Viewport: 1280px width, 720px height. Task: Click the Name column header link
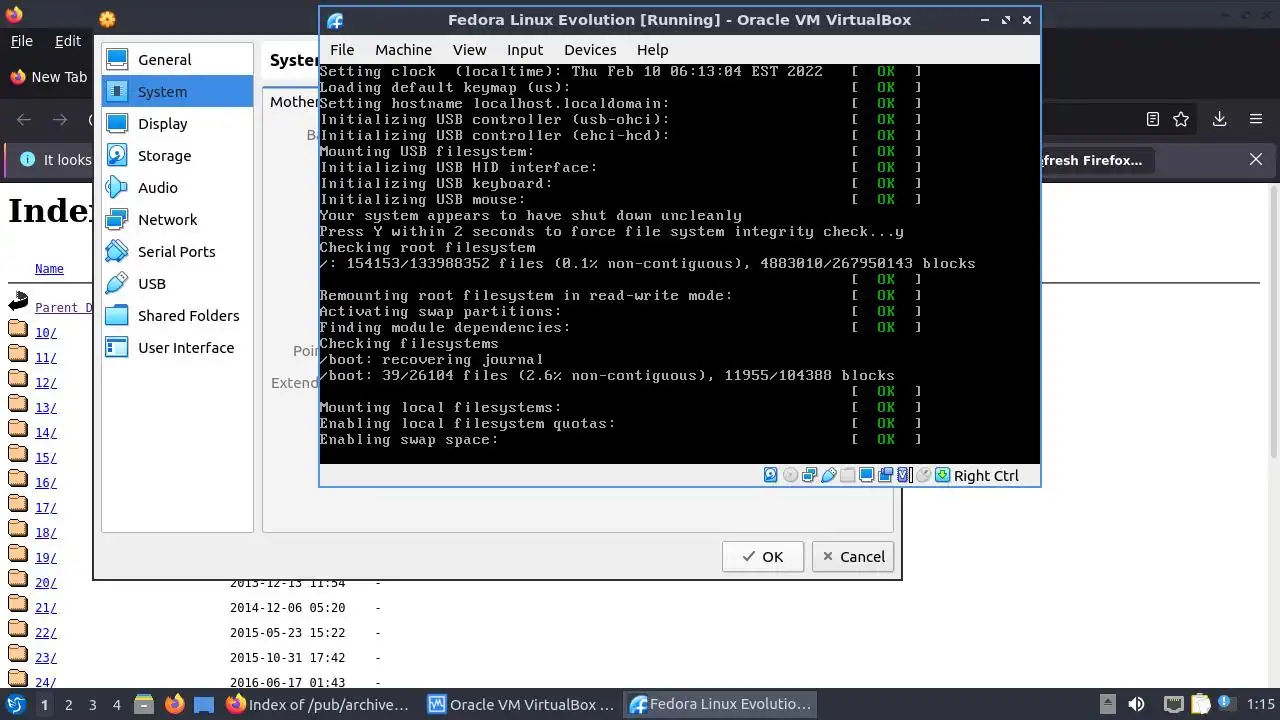(49, 269)
